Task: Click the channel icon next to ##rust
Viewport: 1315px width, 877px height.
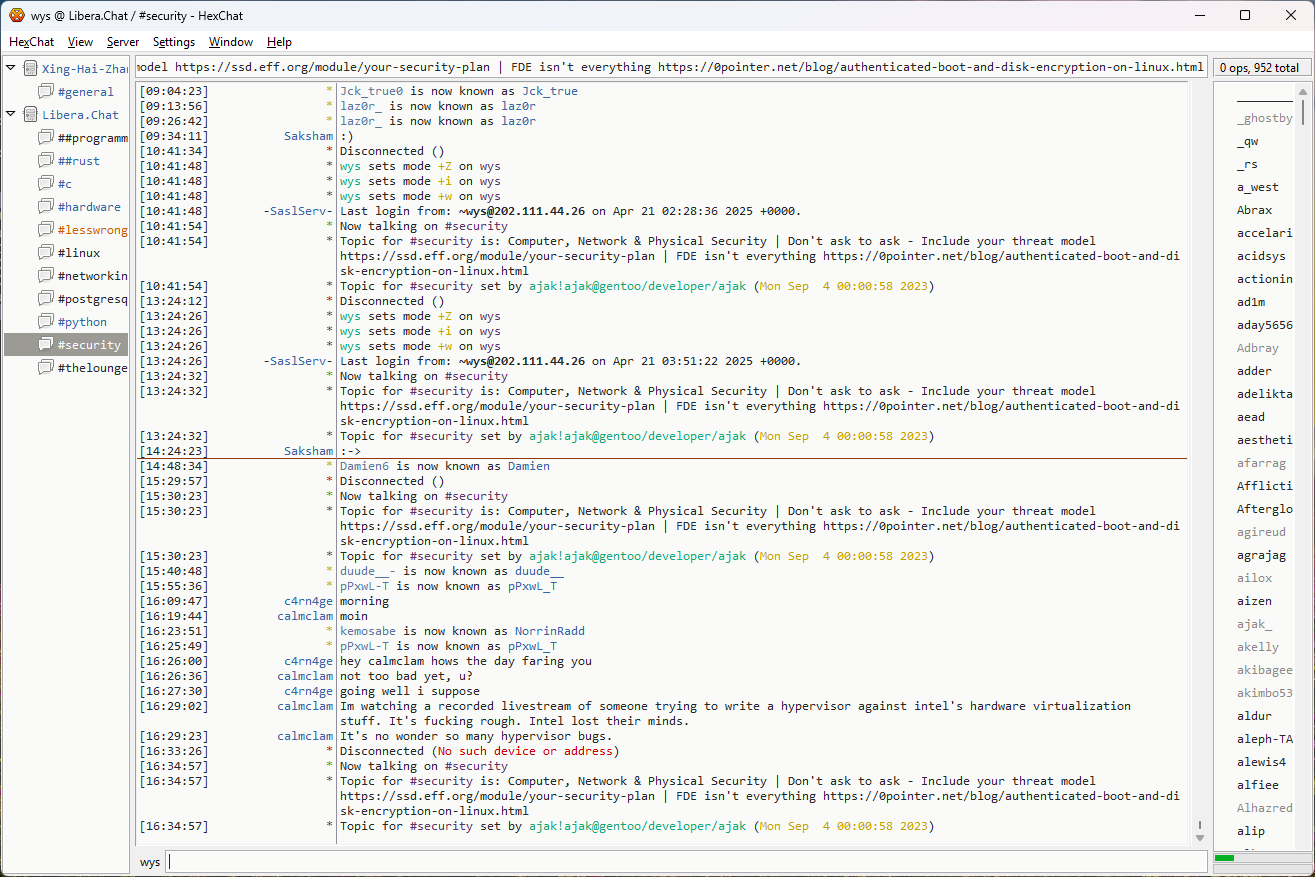Action: 46,161
